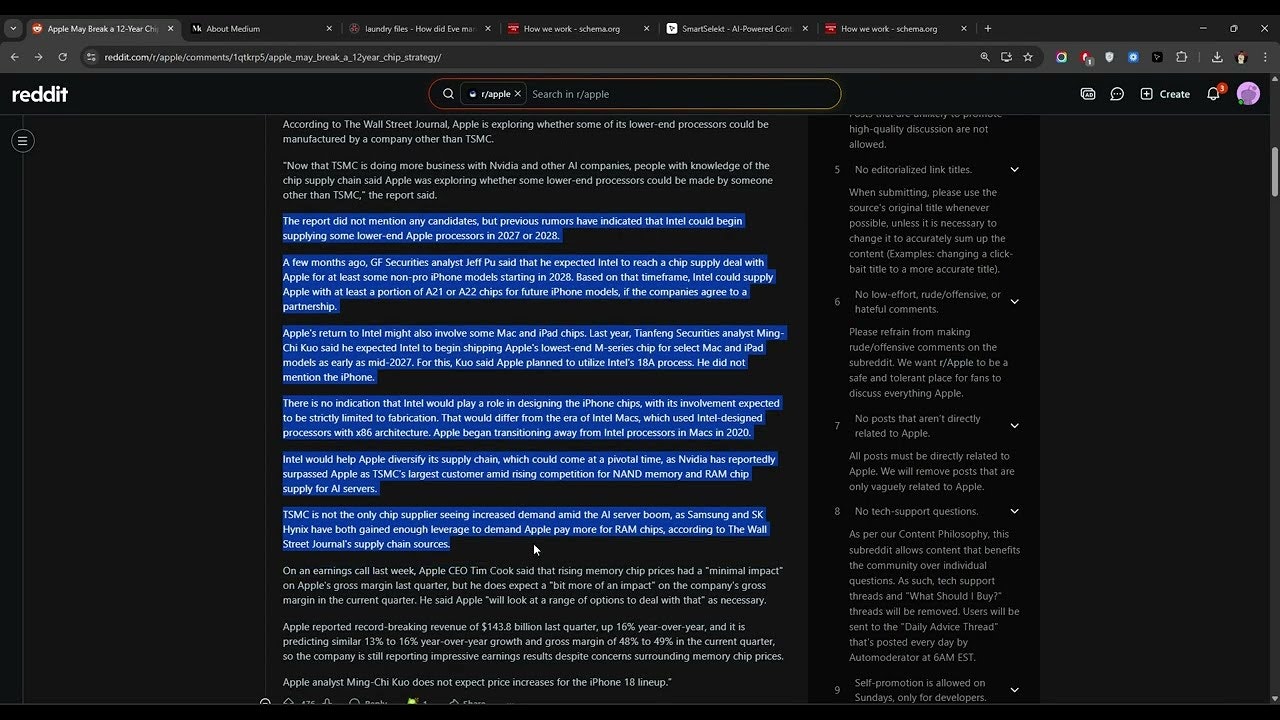The image size is (1280, 720).
Task: Click the address bar URL
Action: point(273,57)
